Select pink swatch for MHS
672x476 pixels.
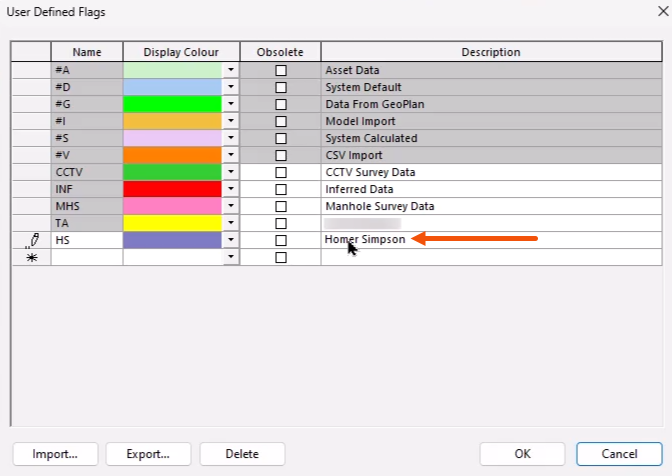[173, 206]
